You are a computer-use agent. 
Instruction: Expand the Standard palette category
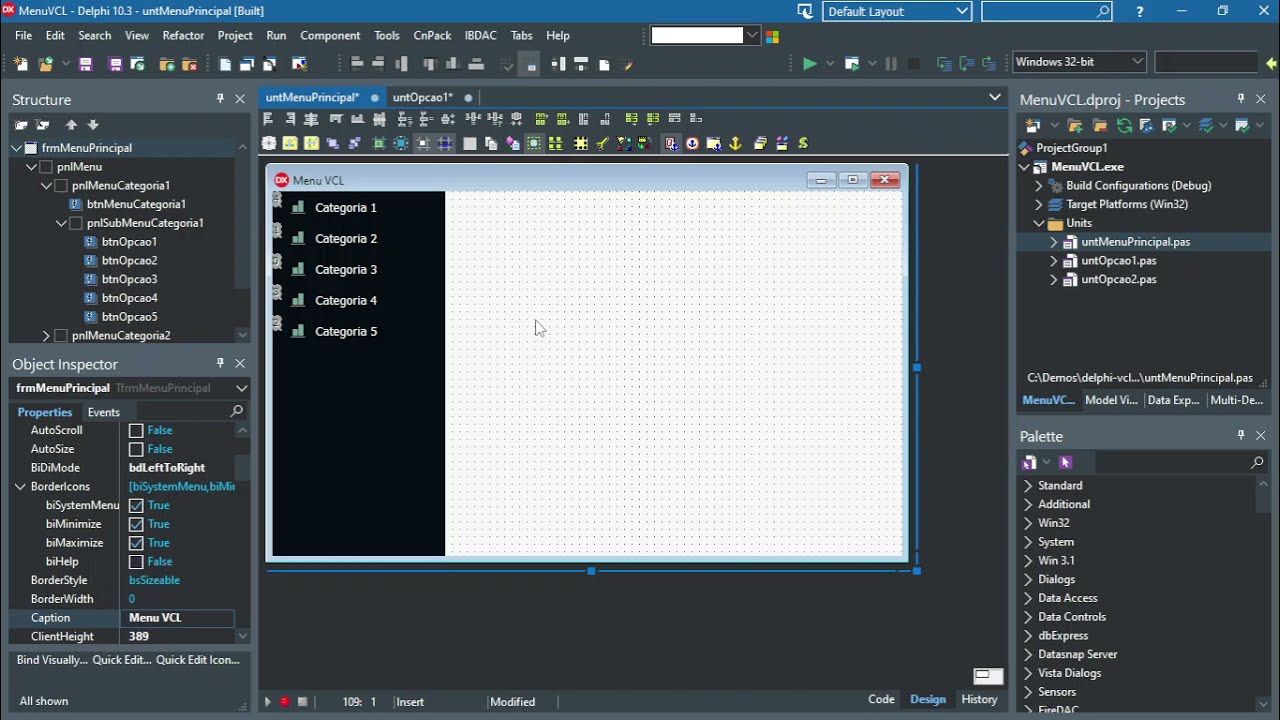click(x=1028, y=486)
